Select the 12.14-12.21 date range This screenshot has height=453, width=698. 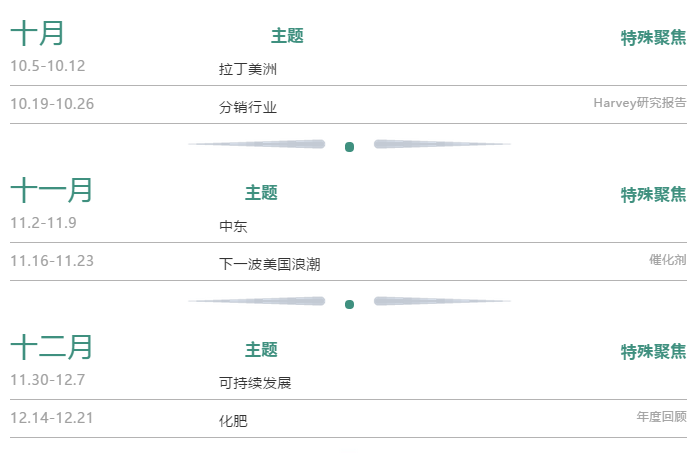pos(51,418)
